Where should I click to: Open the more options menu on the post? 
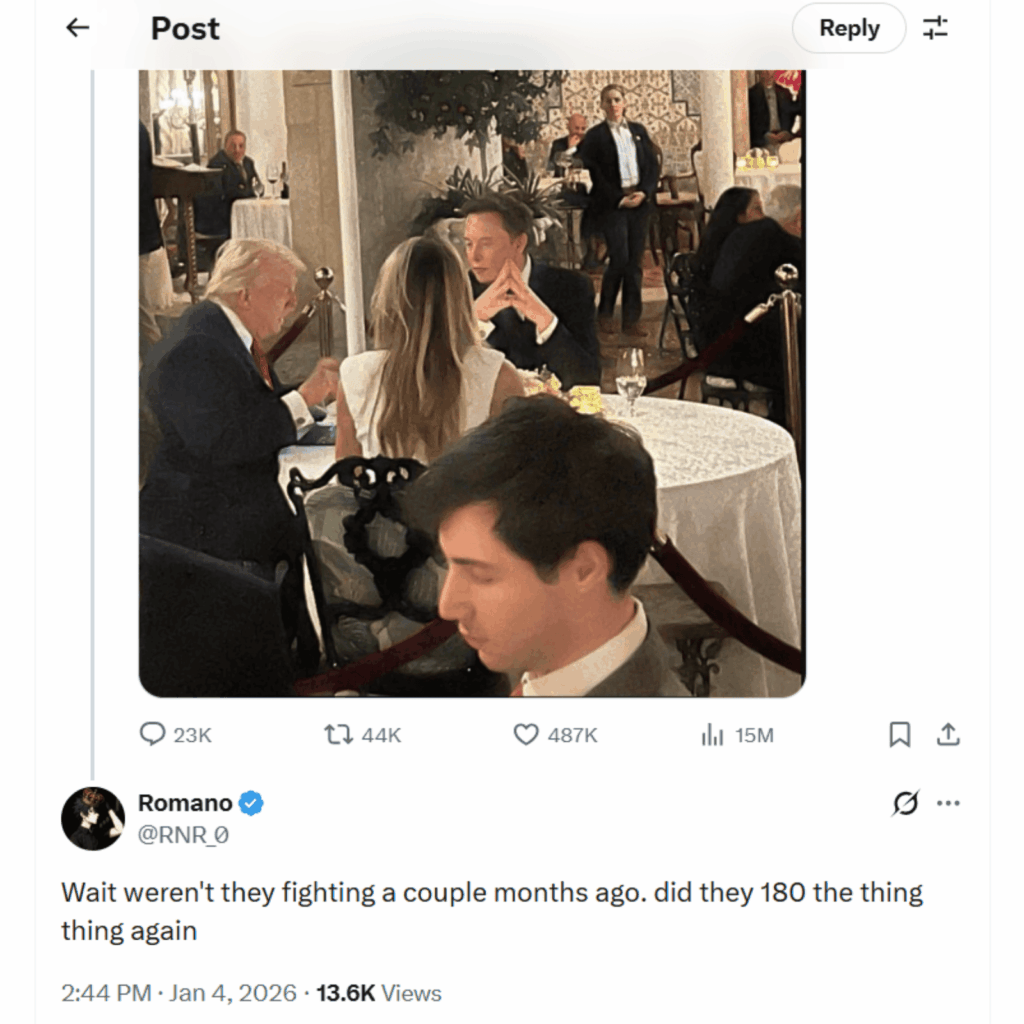tap(948, 802)
